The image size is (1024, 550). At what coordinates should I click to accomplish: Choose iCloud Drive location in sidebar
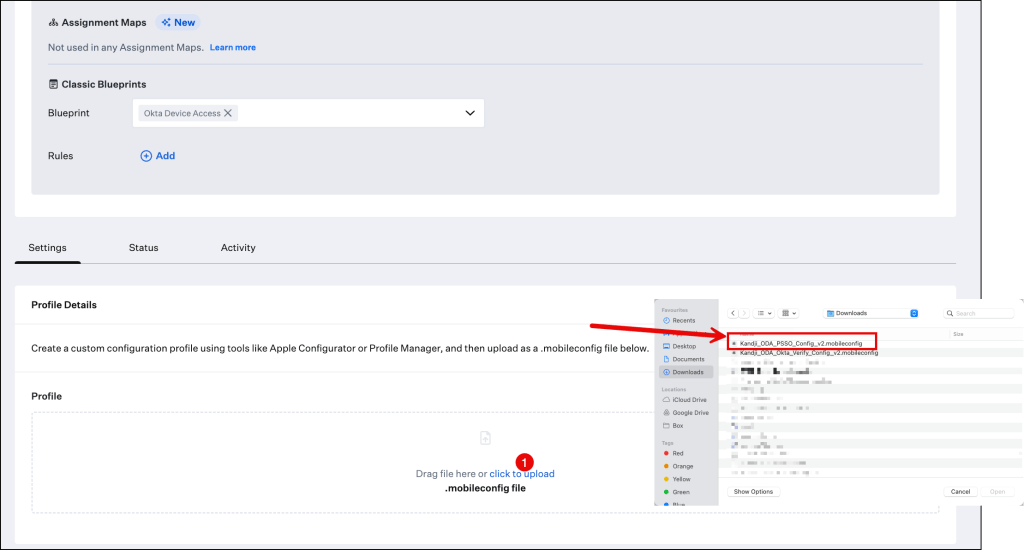point(690,400)
